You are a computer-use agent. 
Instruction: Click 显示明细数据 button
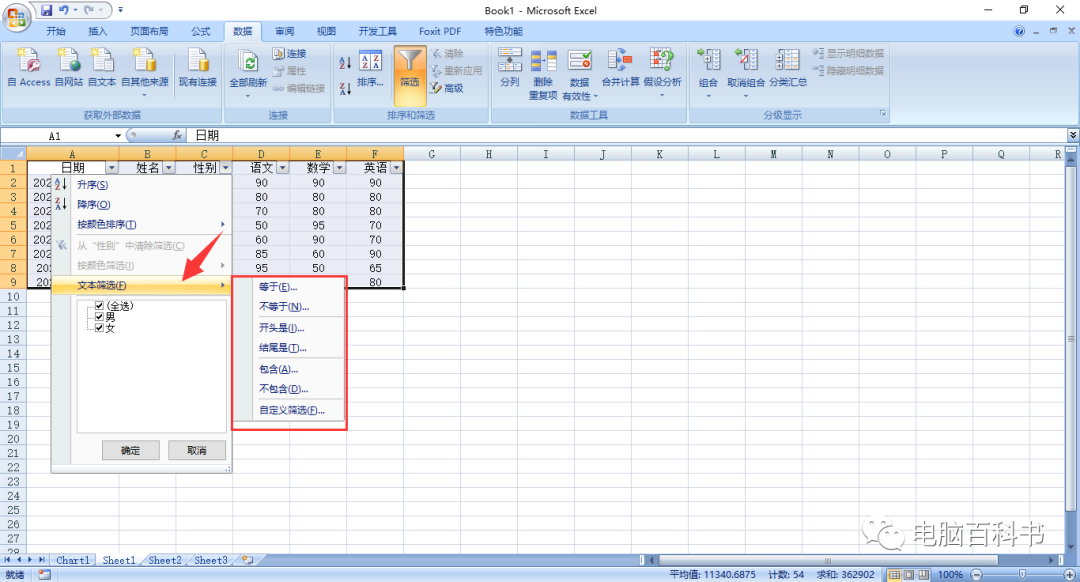pos(848,53)
